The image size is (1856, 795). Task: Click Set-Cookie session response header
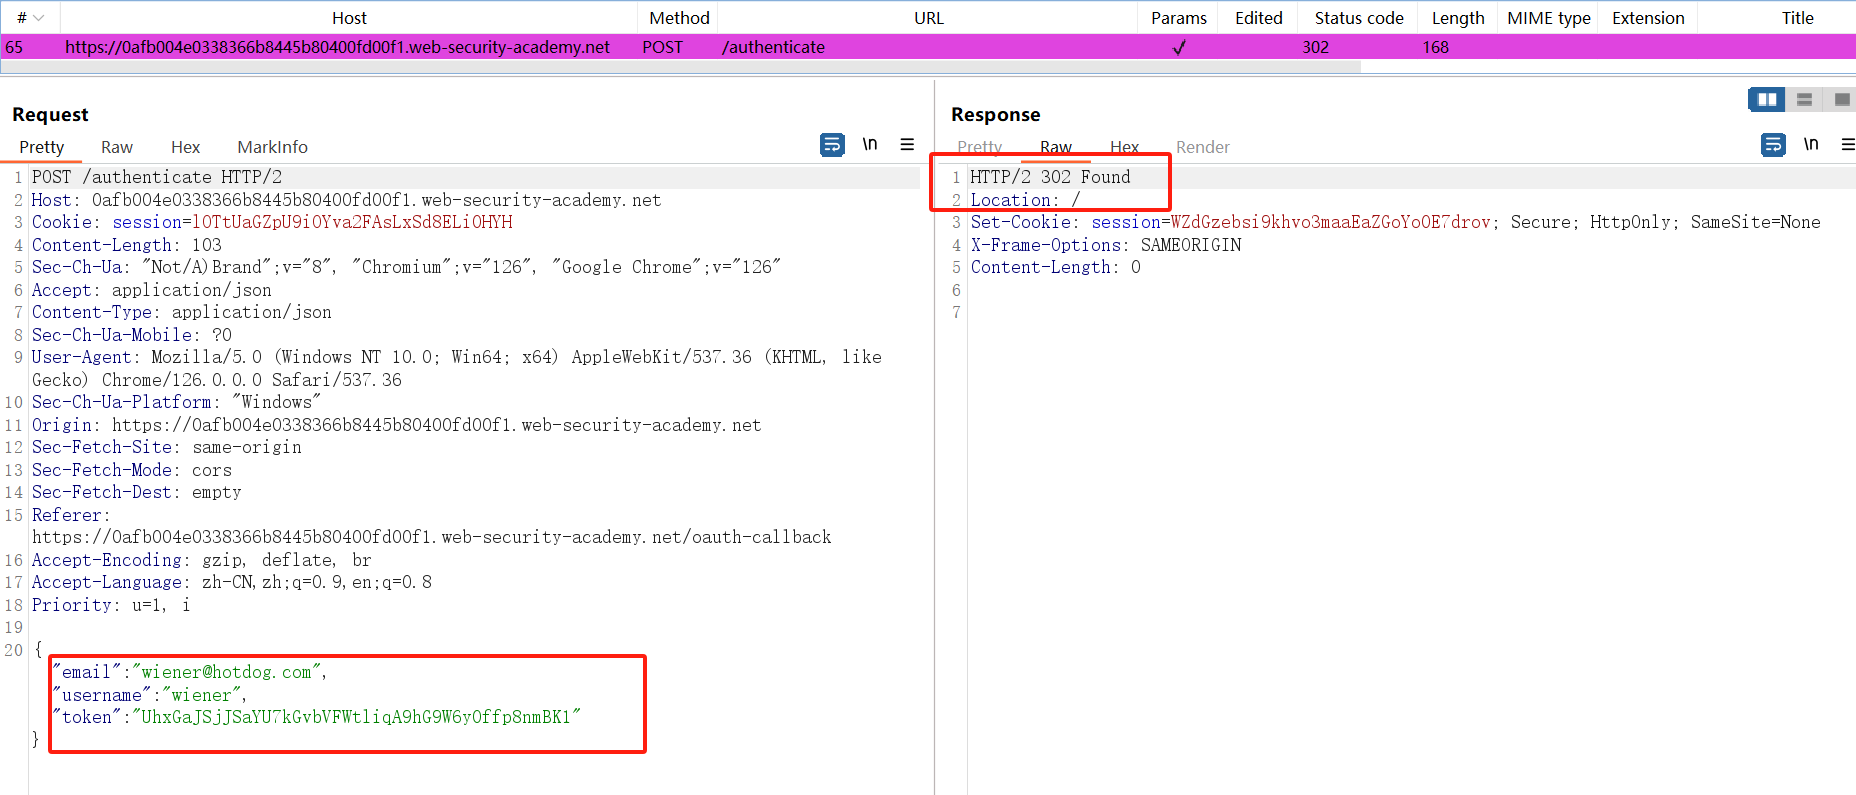pyautogui.click(x=1395, y=222)
